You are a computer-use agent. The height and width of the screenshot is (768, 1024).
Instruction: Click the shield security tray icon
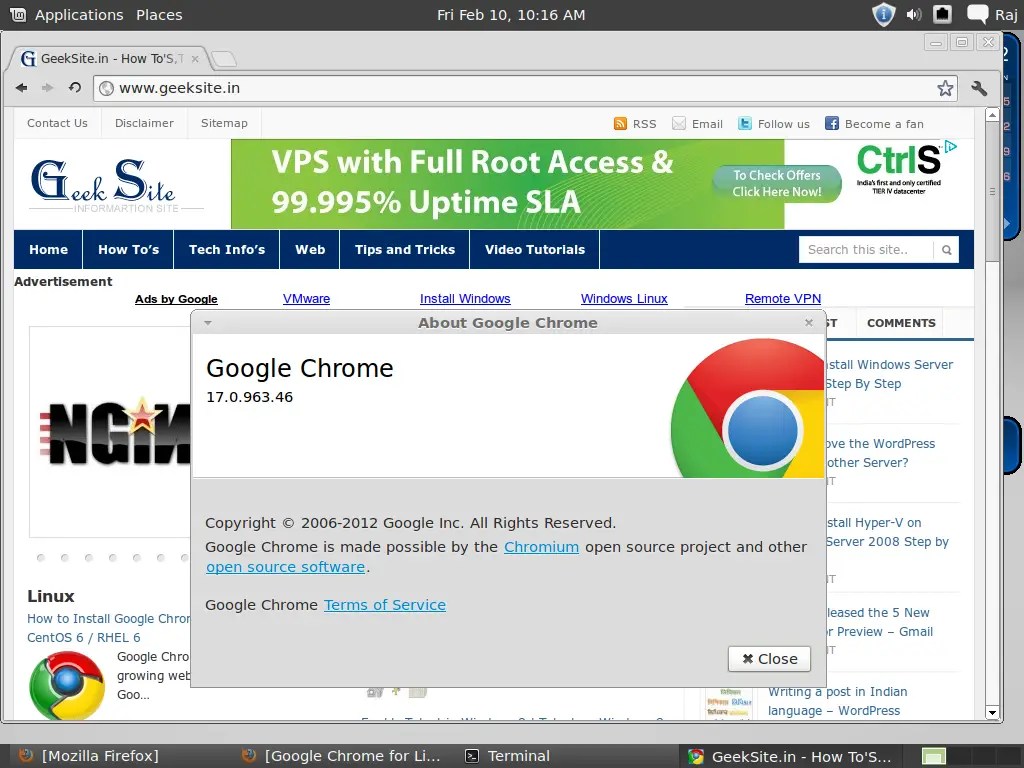pyautogui.click(x=884, y=14)
